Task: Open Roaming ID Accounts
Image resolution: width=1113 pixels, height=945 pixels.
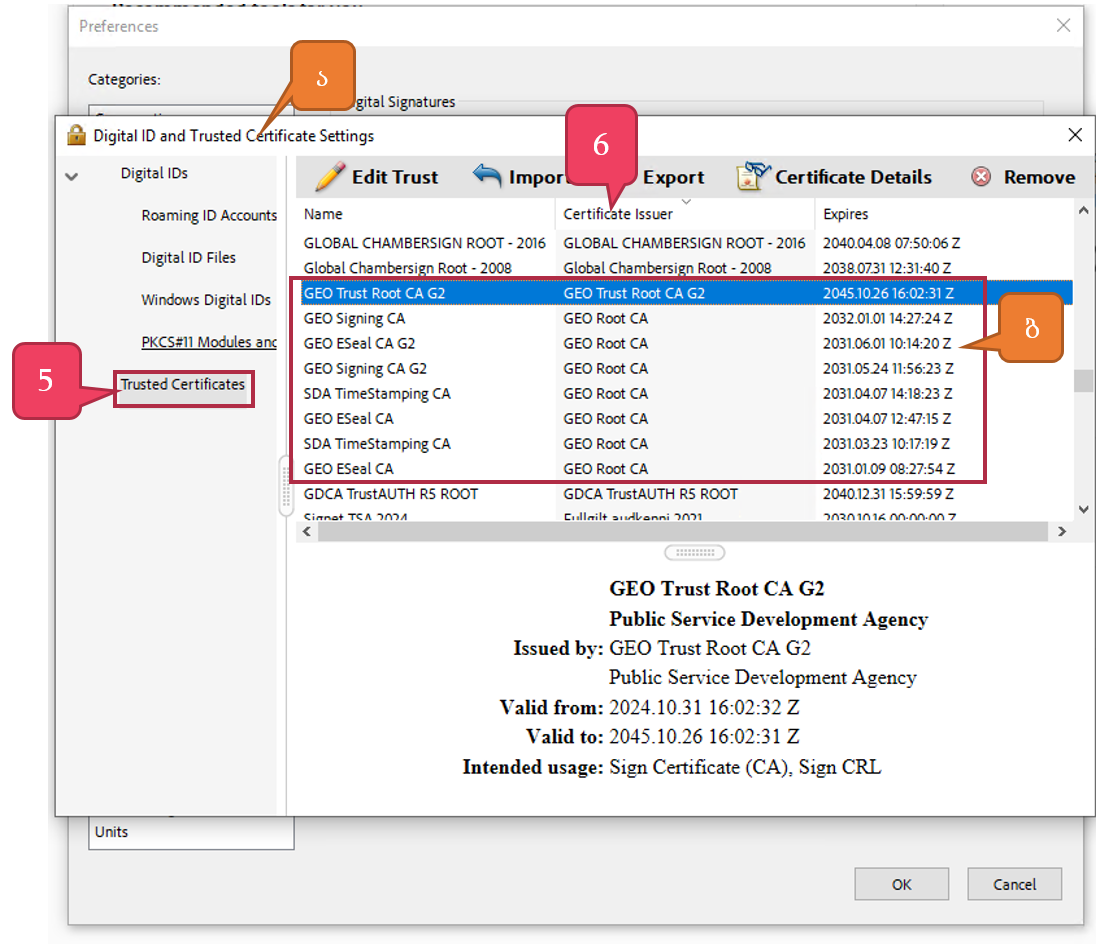Action: click(x=209, y=215)
